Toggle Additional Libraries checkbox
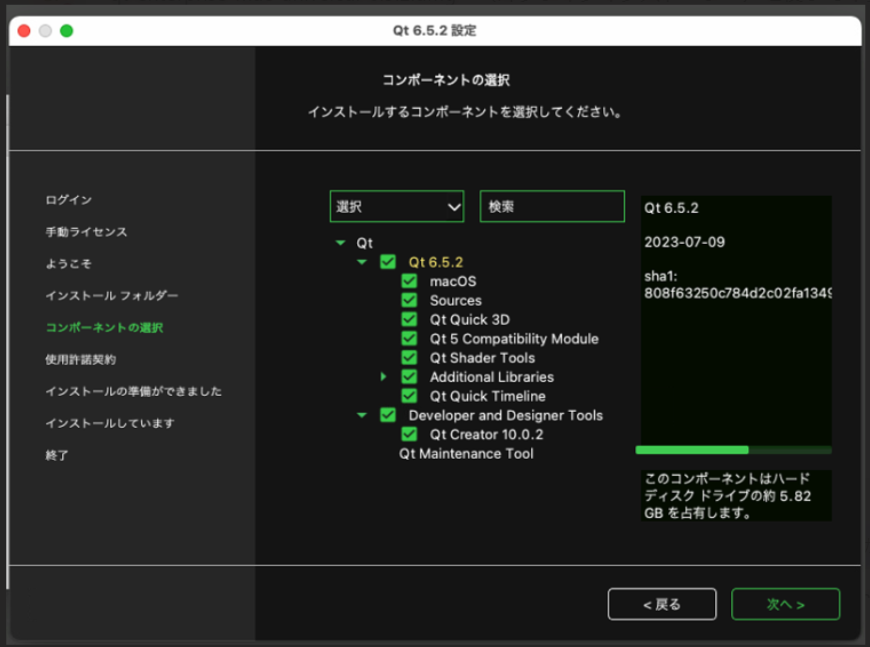 point(409,377)
